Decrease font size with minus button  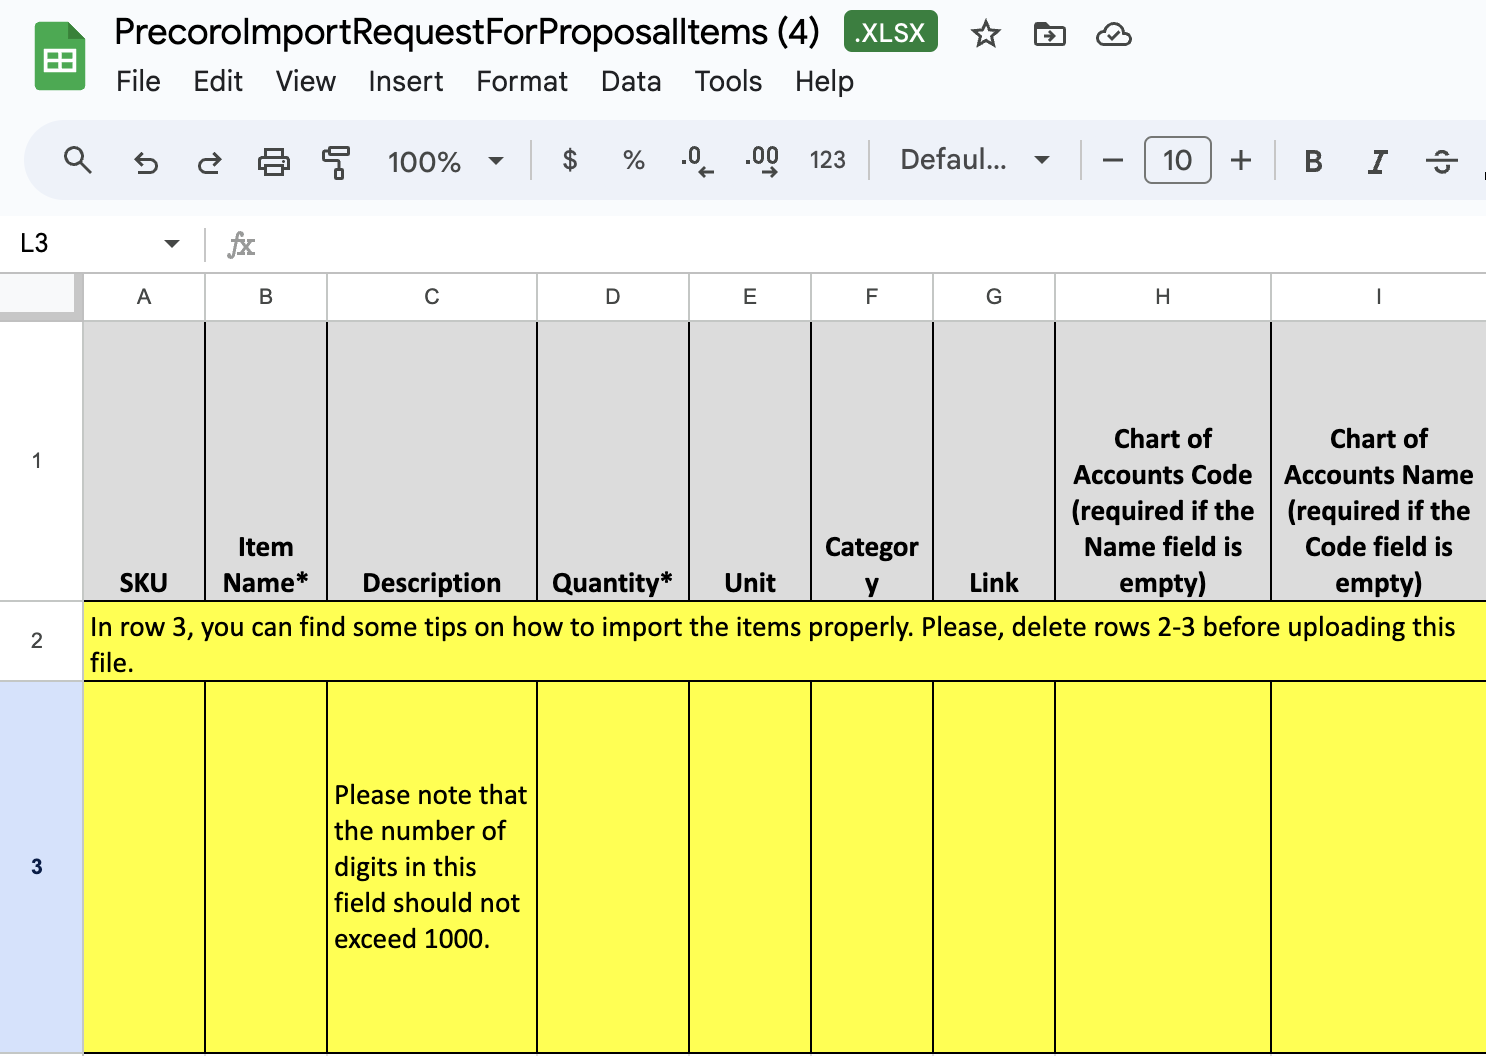tap(1113, 160)
